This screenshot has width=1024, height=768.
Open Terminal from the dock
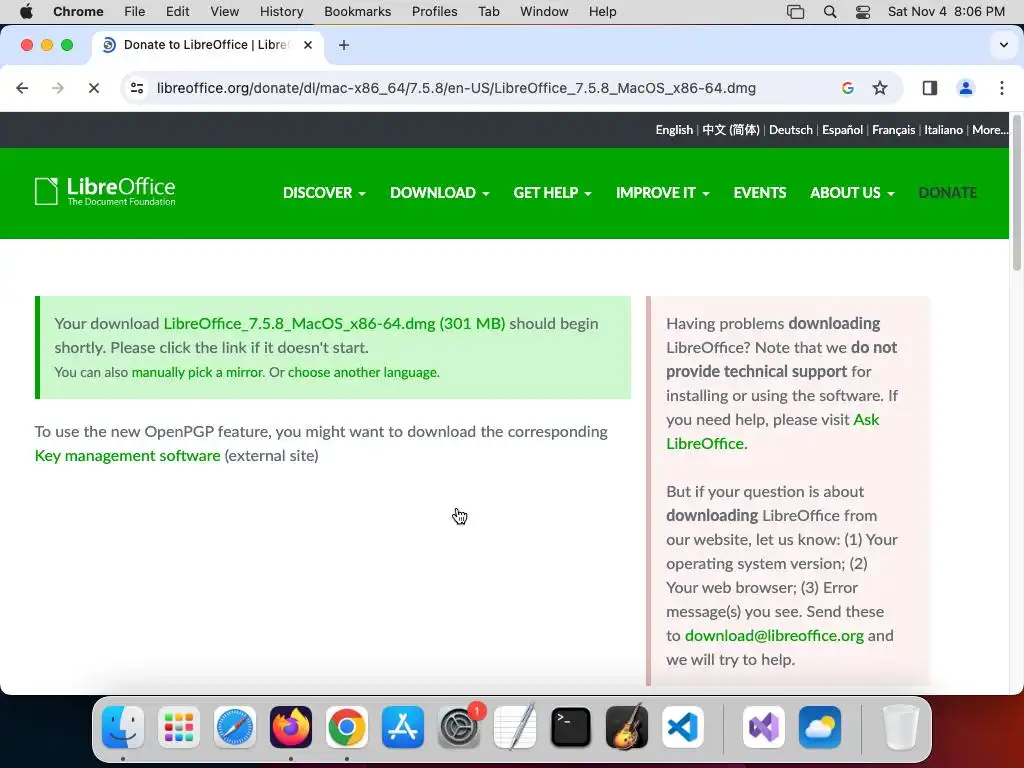pos(571,728)
